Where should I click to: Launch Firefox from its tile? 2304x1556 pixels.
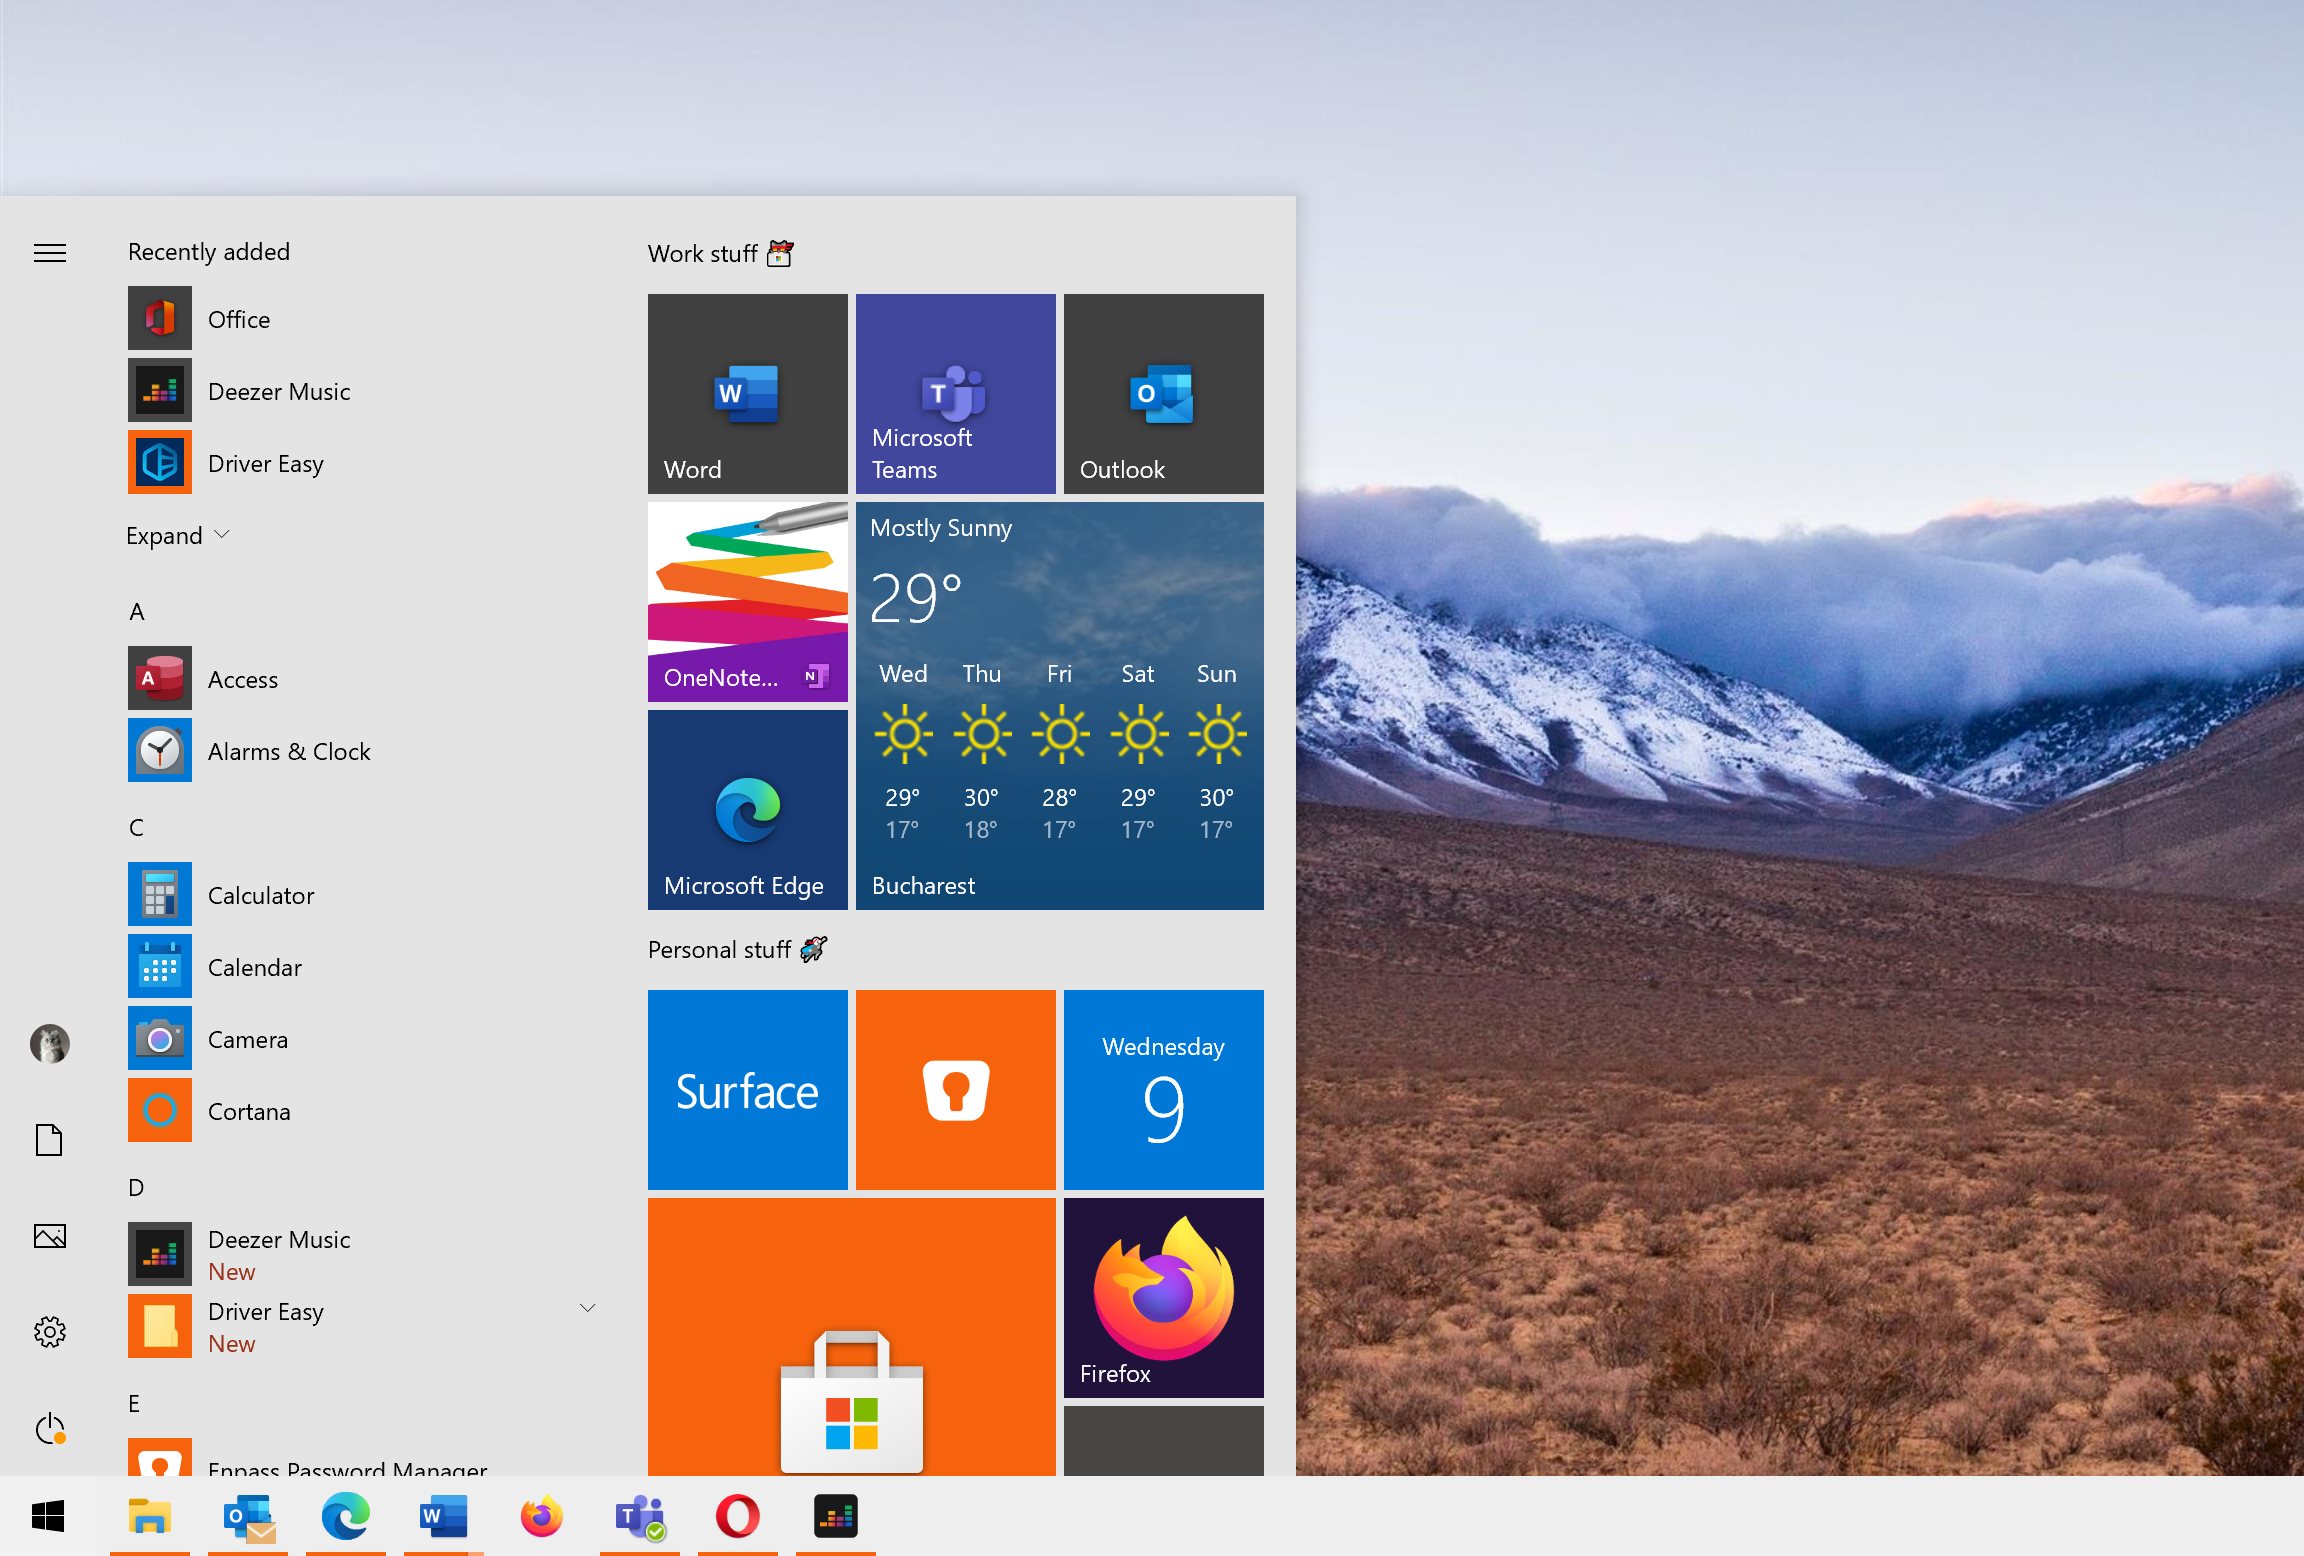(x=1163, y=1296)
